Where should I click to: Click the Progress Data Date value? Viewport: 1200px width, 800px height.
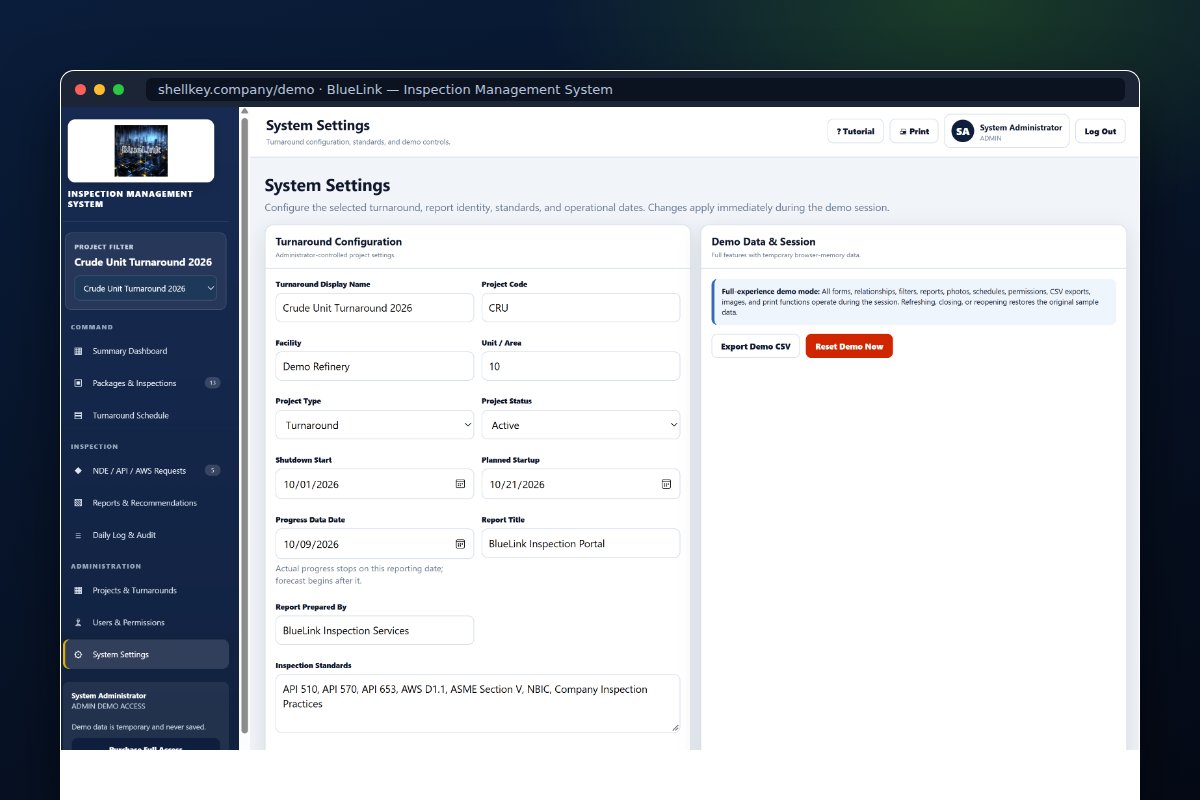coord(311,544)
